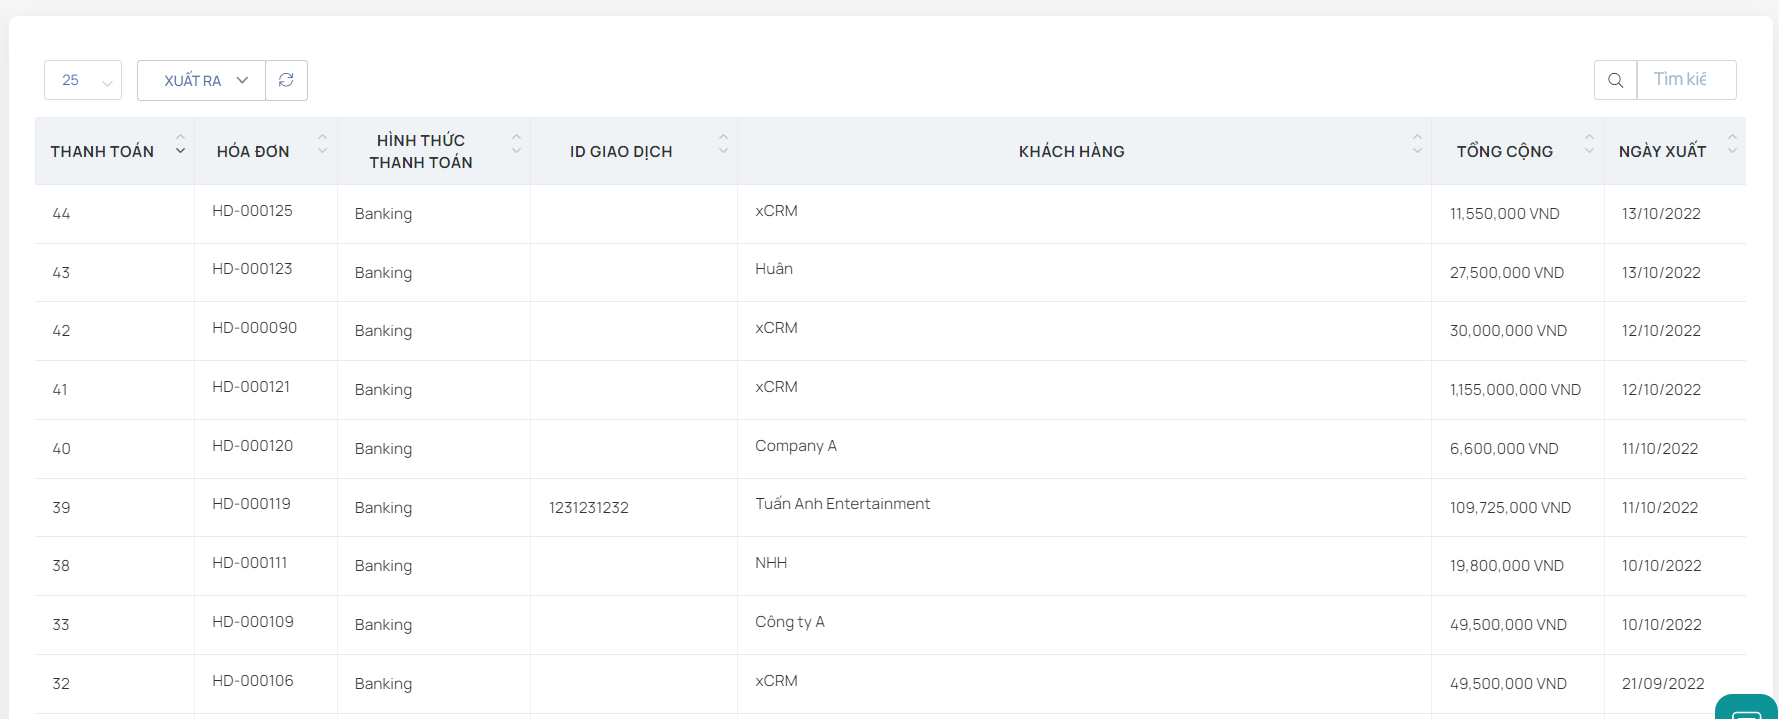Sort by Khách Hàng column arrows
1779x719 pixels.
[x=1416, y=144]
